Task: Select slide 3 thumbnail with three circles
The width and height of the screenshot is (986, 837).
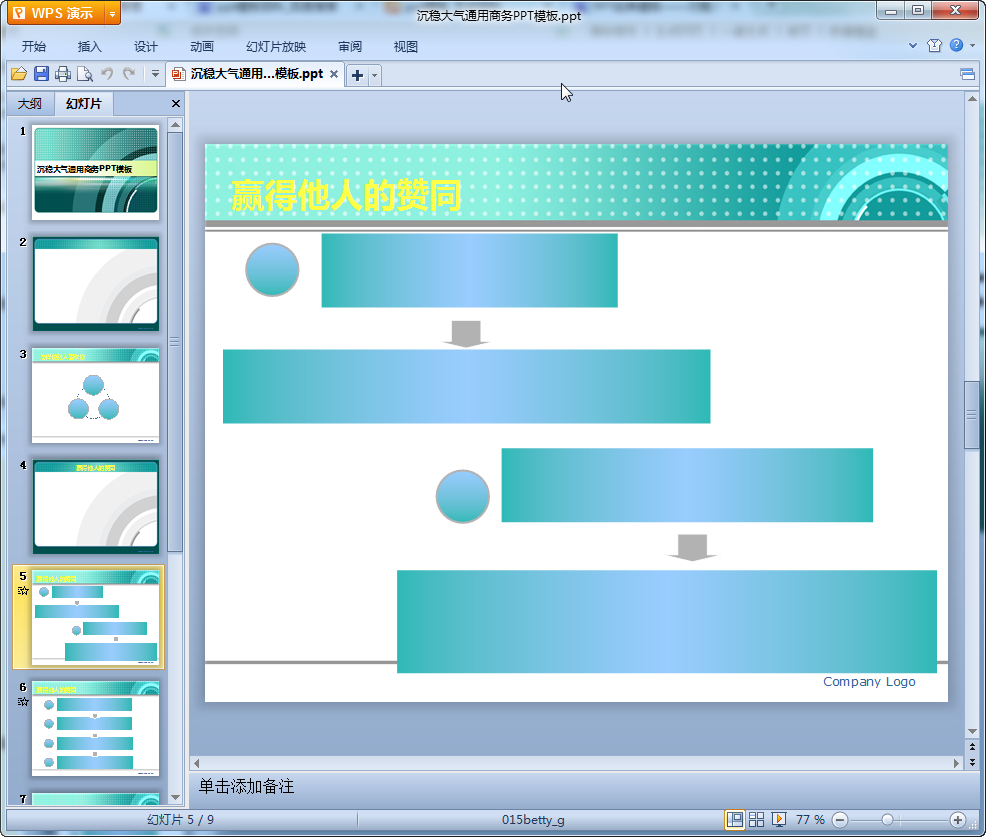Action: pos(96,396)
